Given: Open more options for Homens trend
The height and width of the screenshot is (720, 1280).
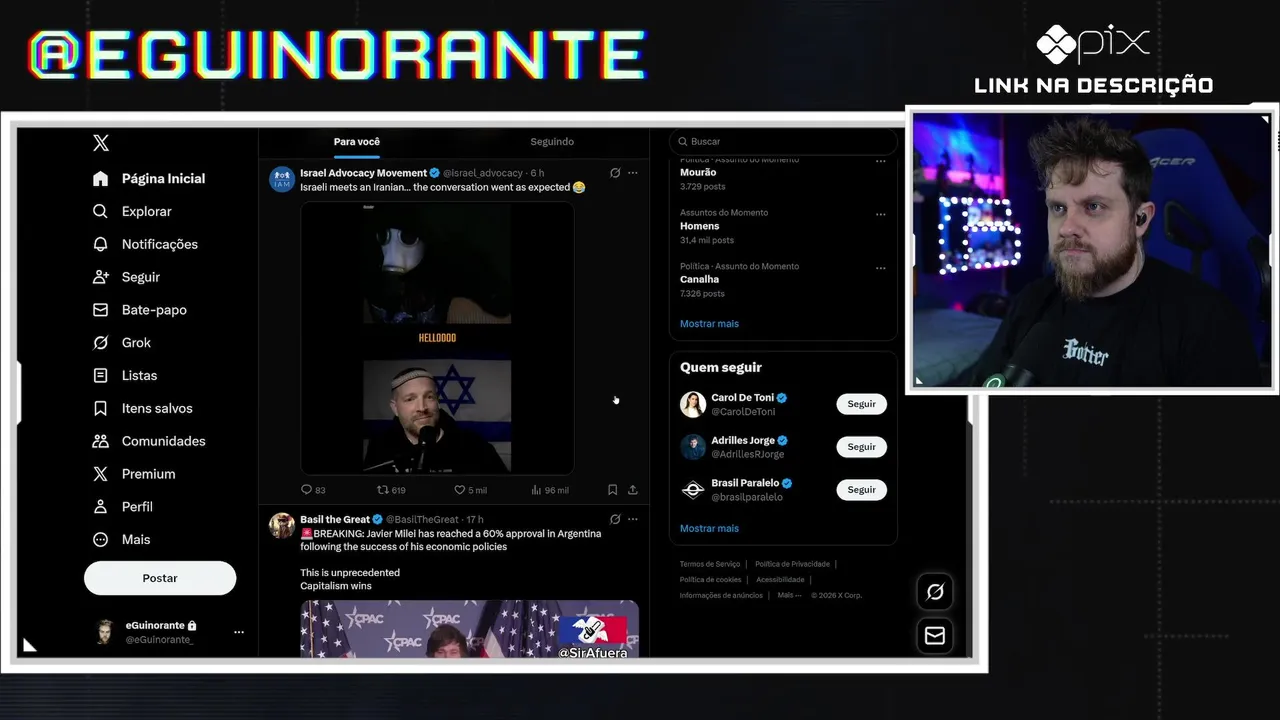Looking at the screenshot, I should point(881,214).
